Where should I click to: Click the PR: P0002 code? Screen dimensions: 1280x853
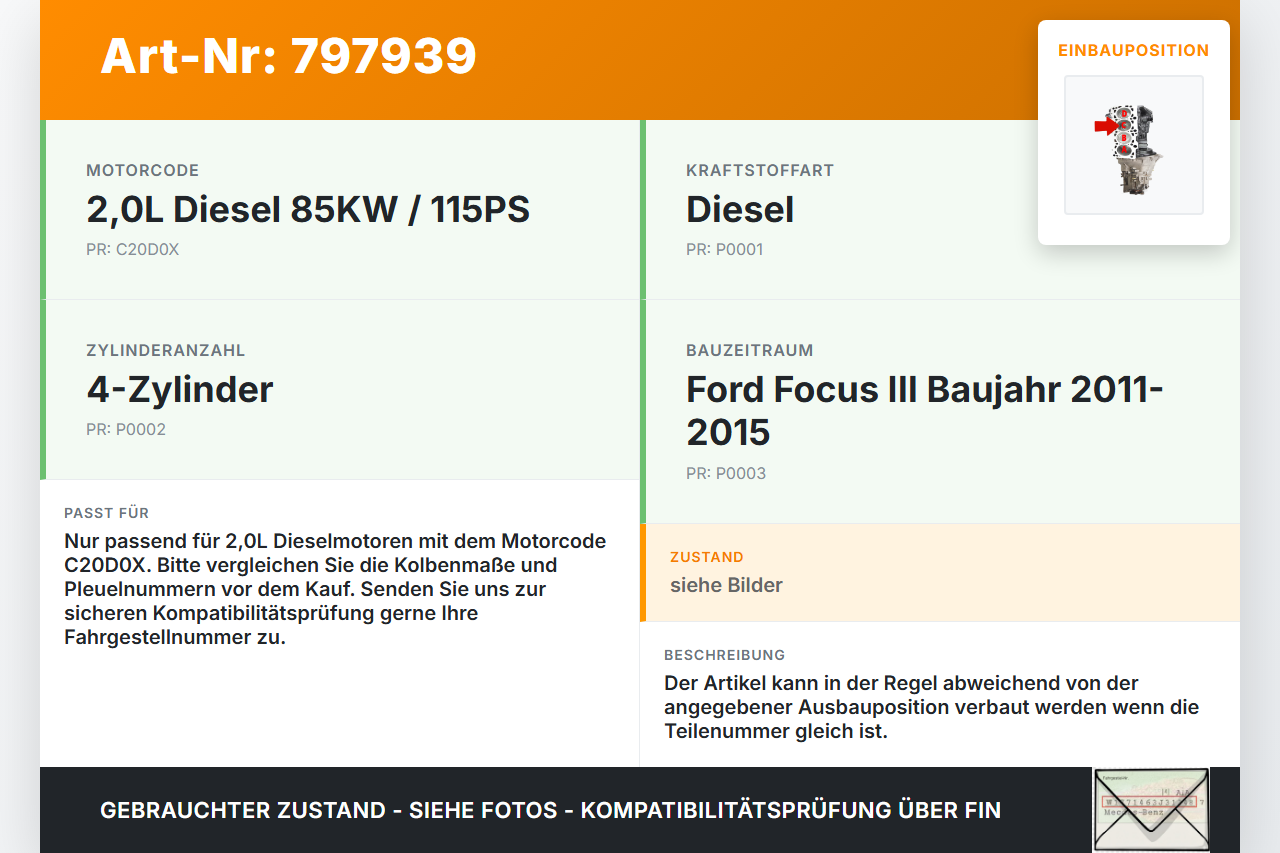pyautogui.click(x=126, y=429)
